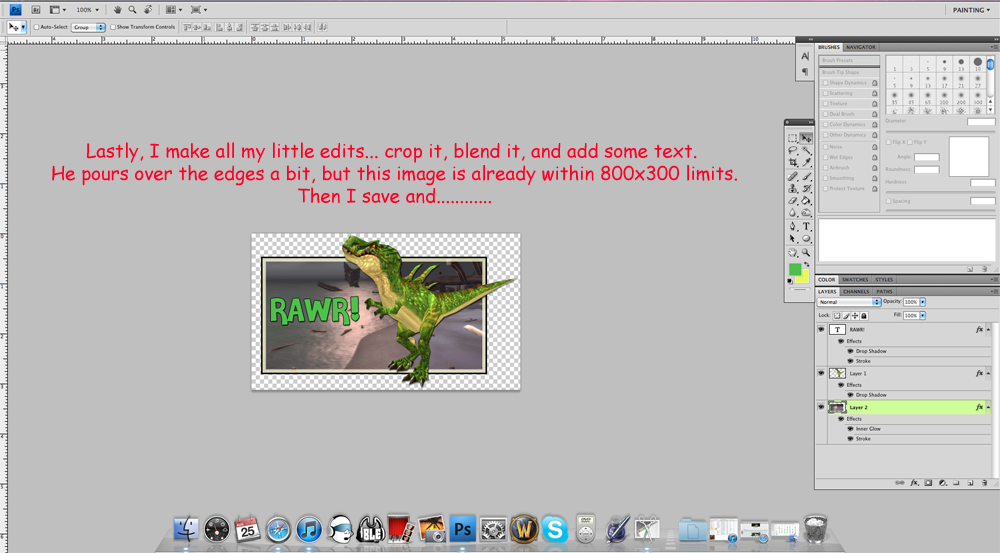Open the Normal blend mode dropdown

849,302
